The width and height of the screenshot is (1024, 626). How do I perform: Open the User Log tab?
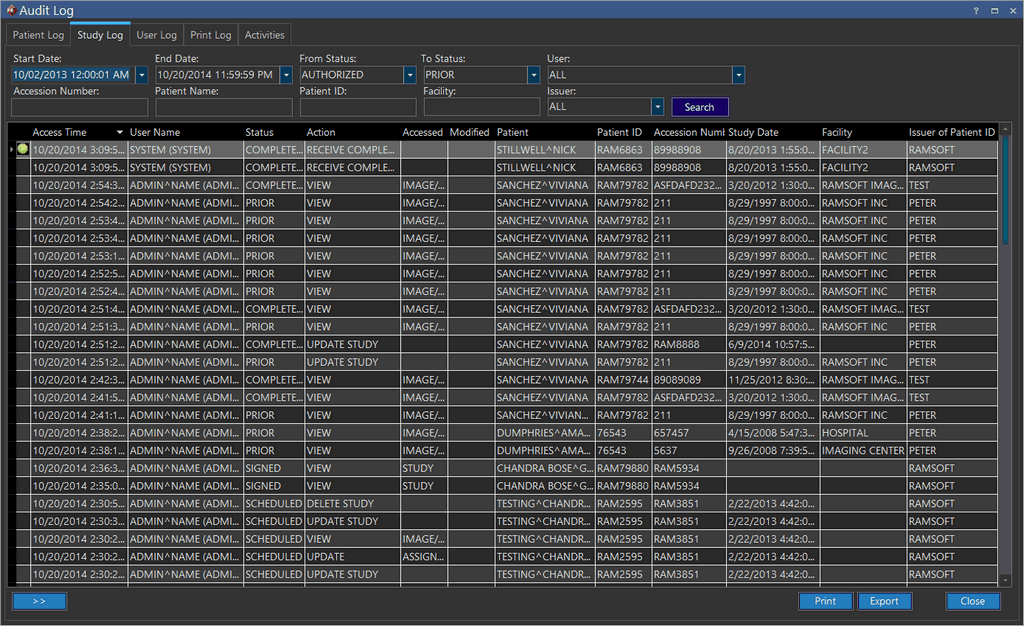coord(156,35)
